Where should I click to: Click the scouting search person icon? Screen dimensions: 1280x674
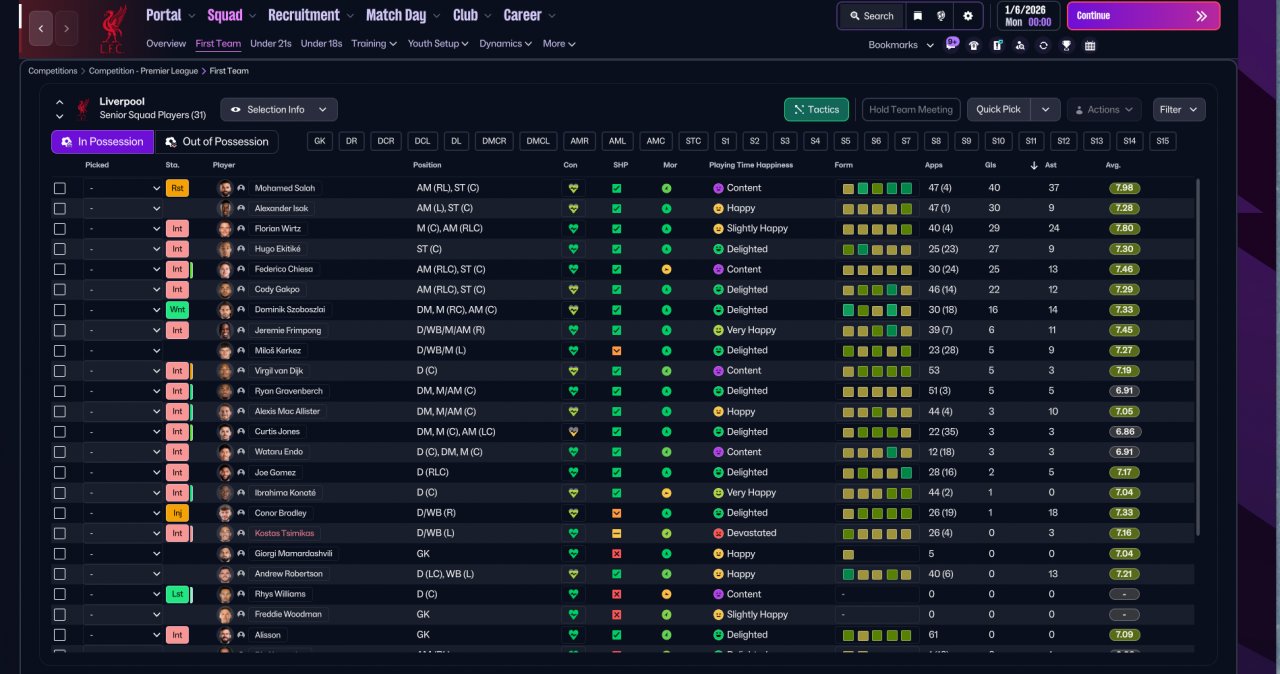[1020, 45]
